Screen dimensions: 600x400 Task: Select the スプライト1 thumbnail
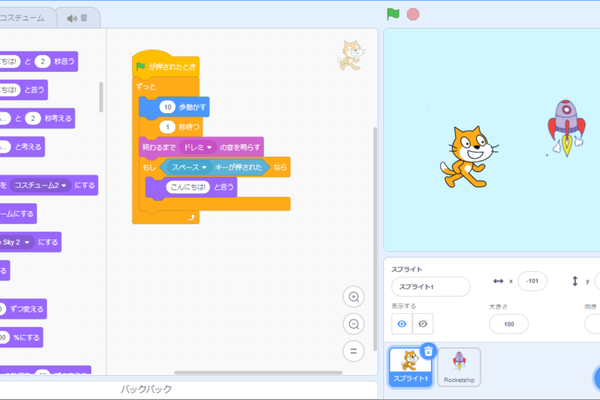point(411,367)
